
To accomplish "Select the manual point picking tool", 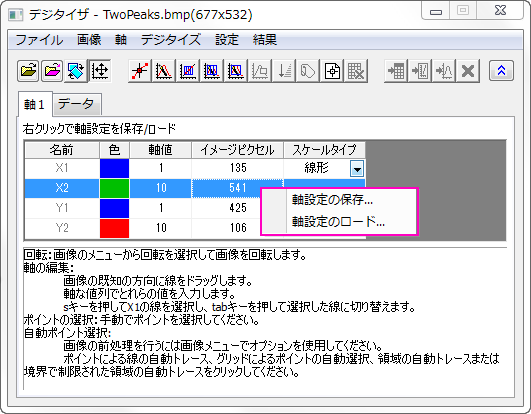I will [140, 71].
